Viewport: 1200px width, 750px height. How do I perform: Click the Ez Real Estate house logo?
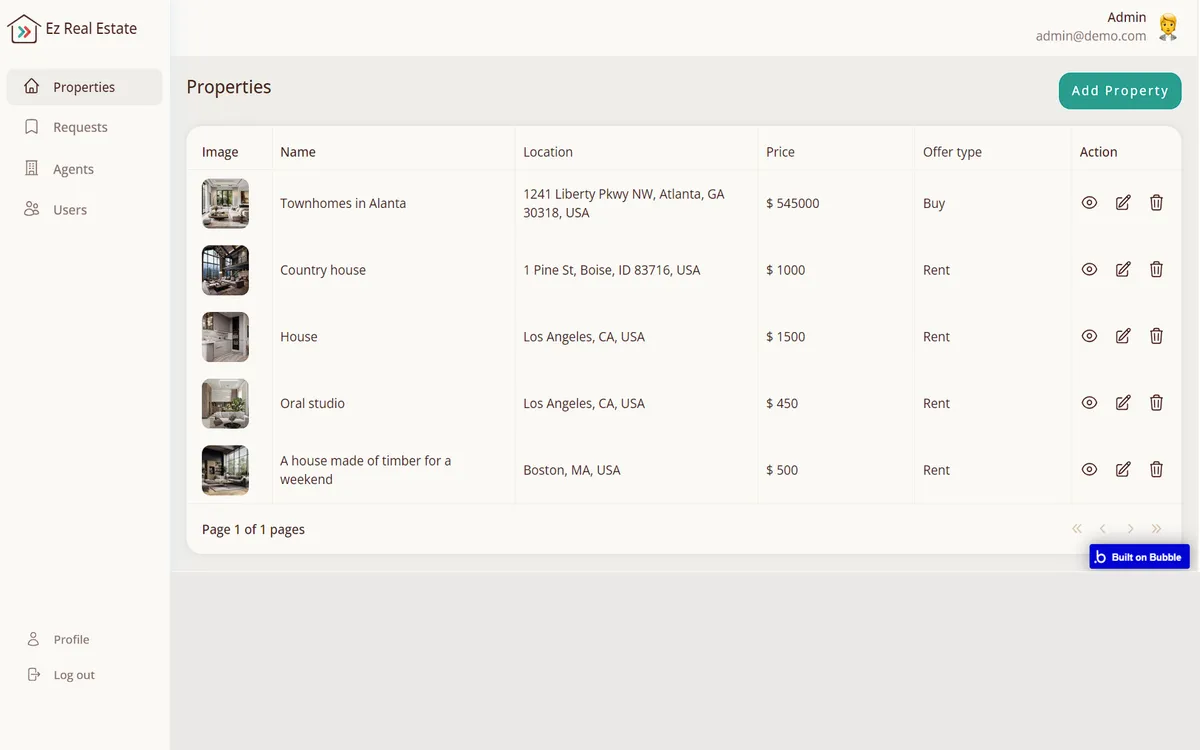tap(24, 29)
